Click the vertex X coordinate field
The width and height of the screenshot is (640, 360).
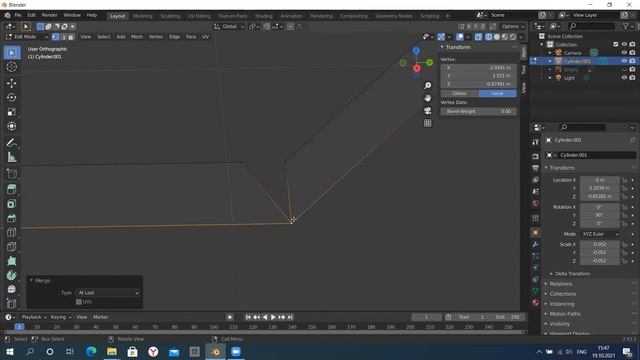click(478, 68)
